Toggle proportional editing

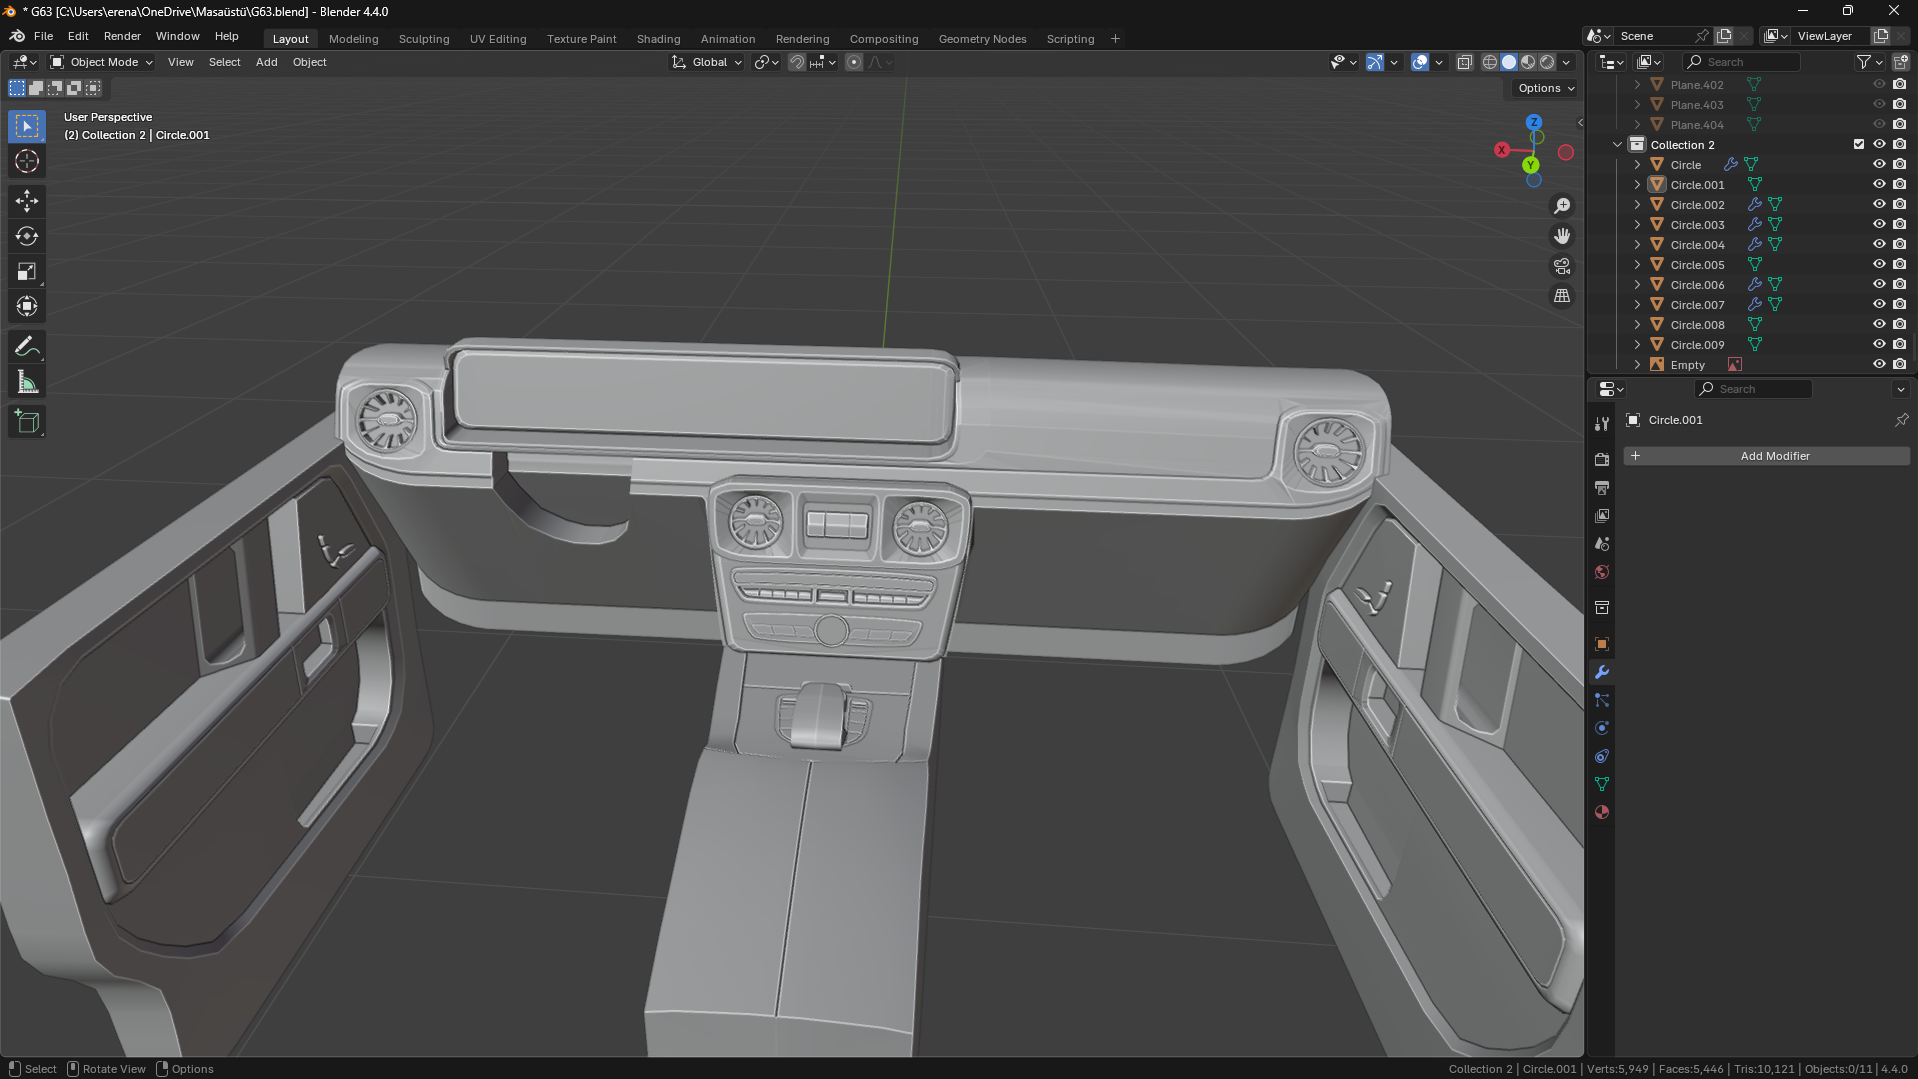pyautogui.click(x=854, y=62)
